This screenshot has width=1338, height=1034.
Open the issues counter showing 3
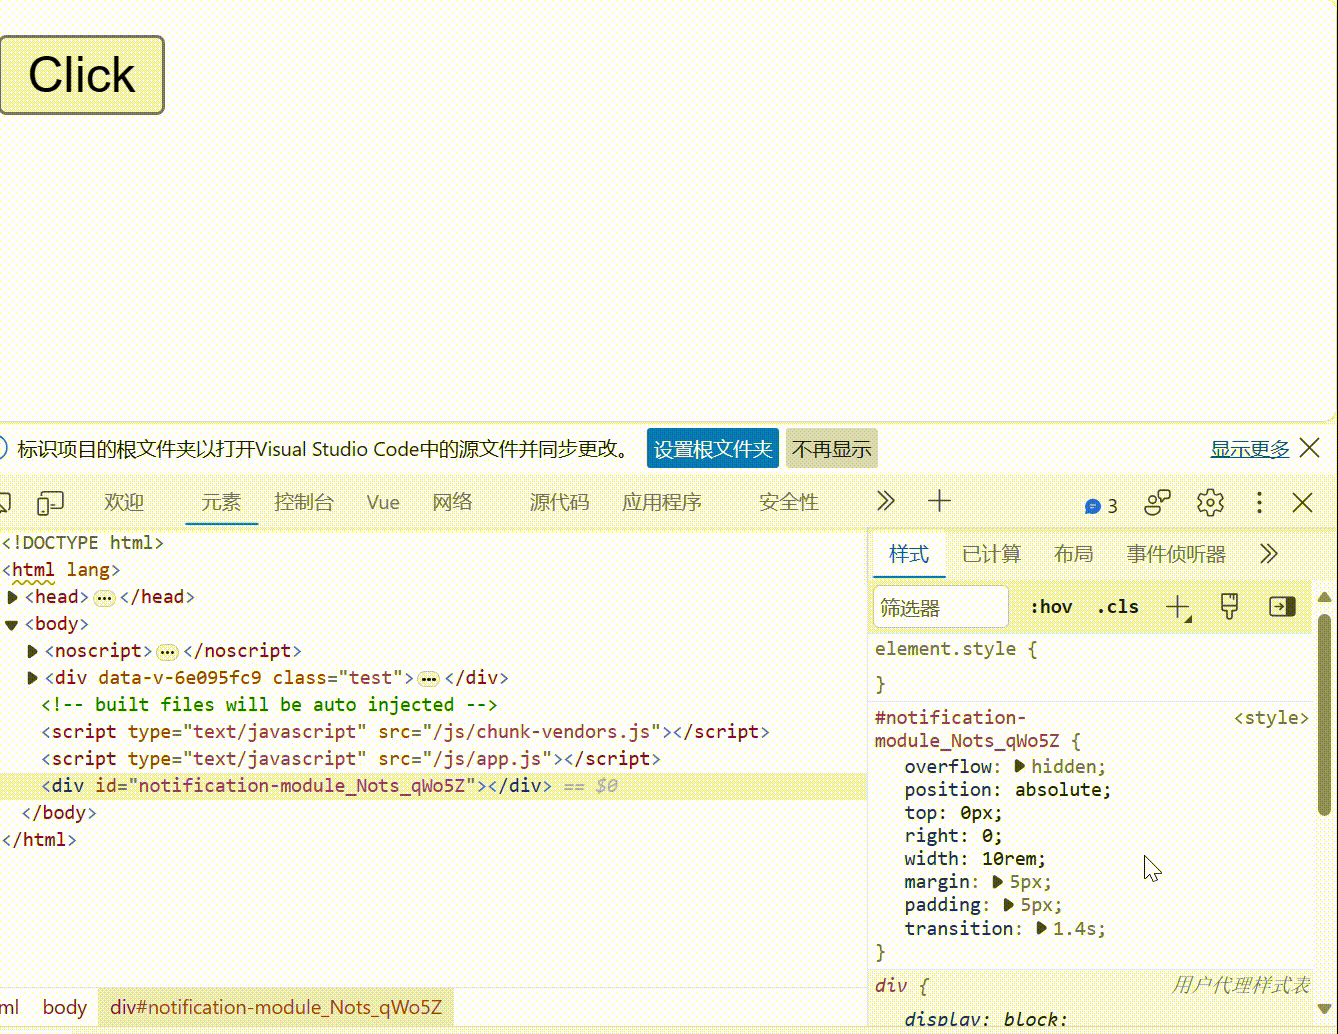[1101, 505]
